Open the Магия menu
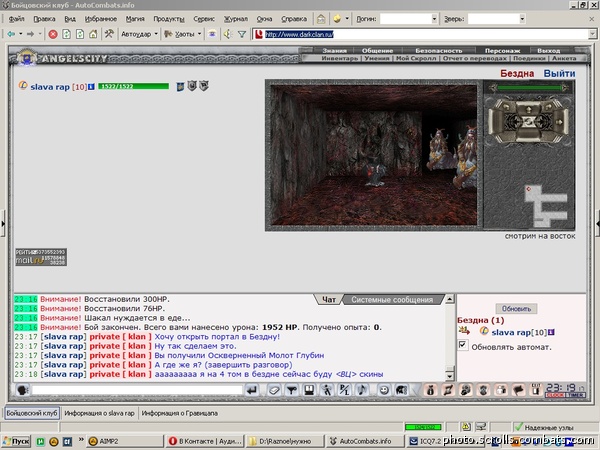Image resolution: width=600 pixels, height=450 pixels. pos(135,18)
